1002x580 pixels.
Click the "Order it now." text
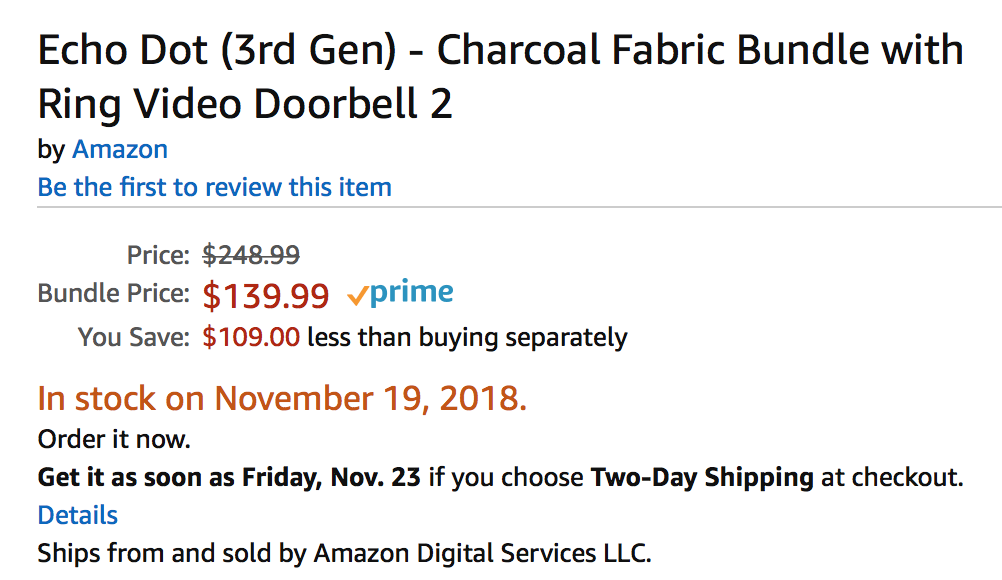pos(114,439)
